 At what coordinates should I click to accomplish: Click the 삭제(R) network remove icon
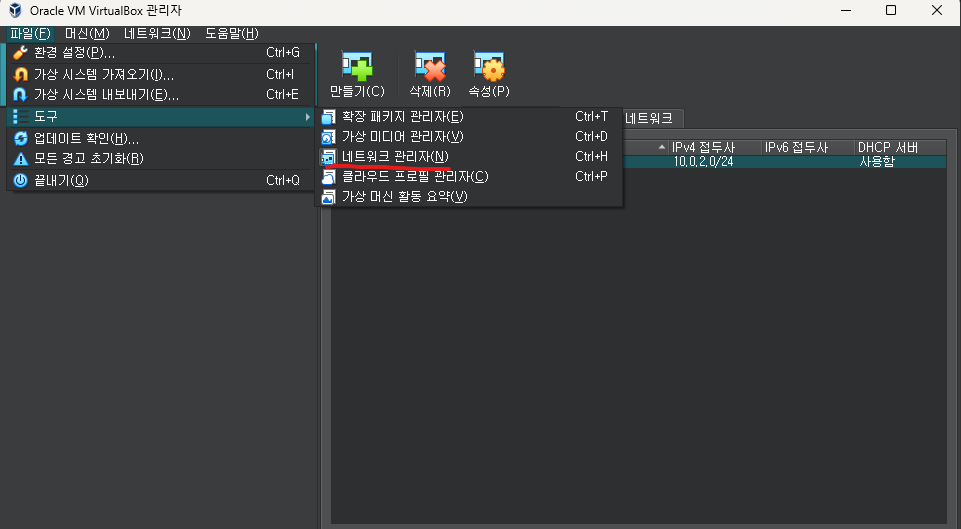430,66
